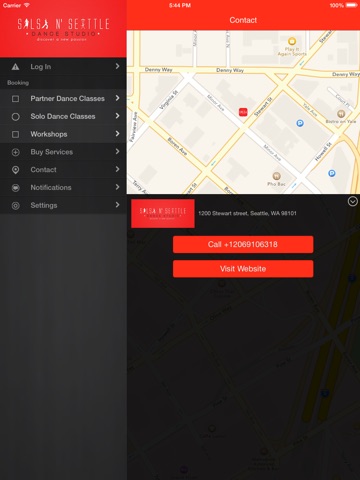Viewport: 360px width, 480px height.
Task: Click the location pin icon beside Contact
Action: point(15,170)
